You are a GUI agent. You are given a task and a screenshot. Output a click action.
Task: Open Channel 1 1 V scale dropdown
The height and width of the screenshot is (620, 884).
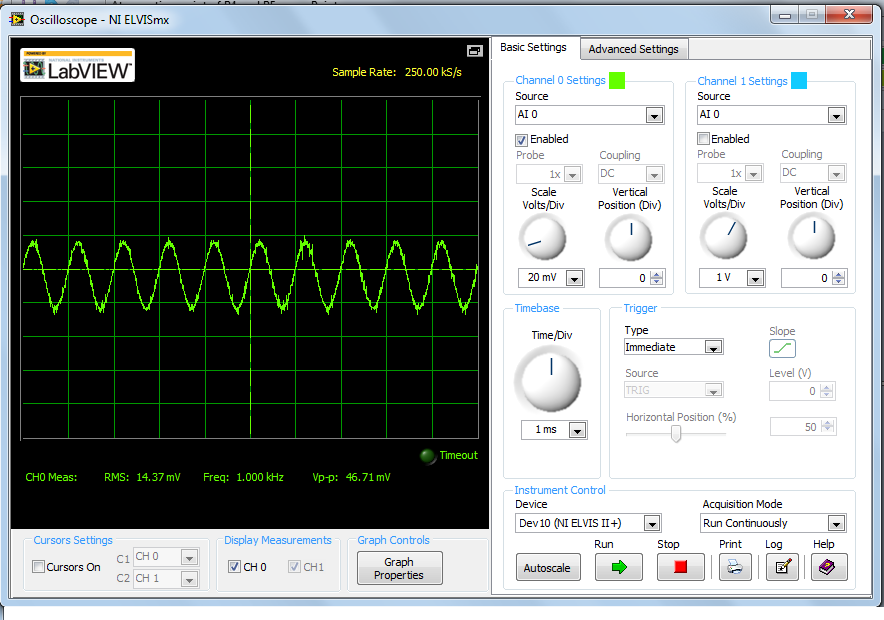pos(755,278)
